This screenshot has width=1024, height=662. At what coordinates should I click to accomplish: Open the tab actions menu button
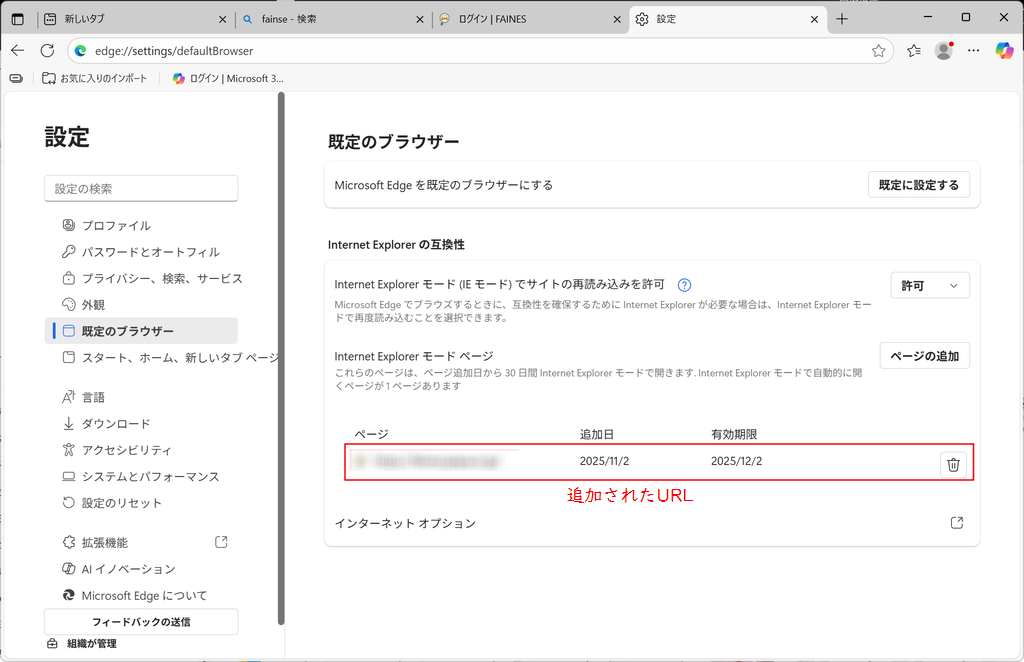pyautogui.click(x=17, y=19)
